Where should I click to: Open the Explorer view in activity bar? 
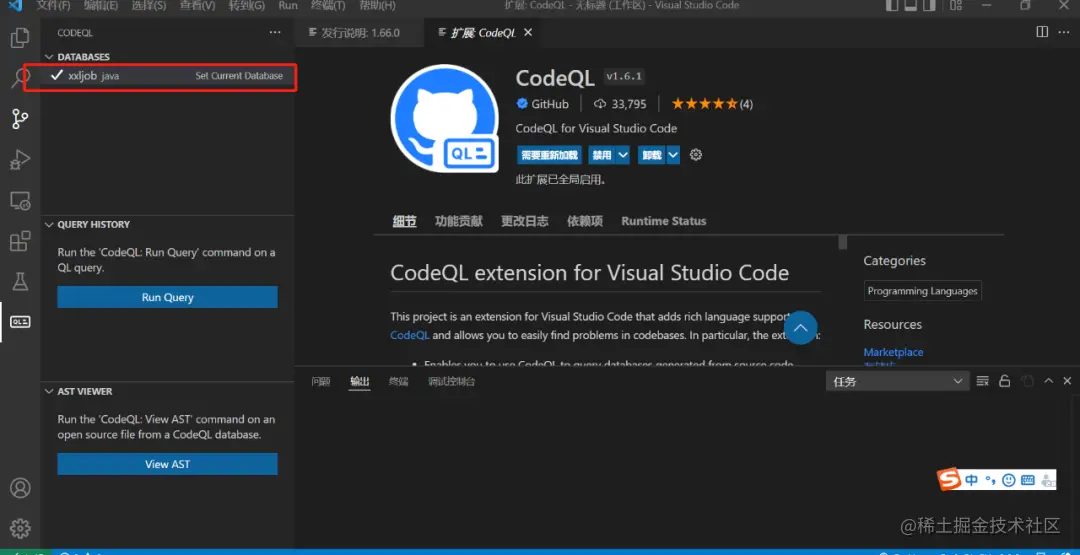pos(20,37)
